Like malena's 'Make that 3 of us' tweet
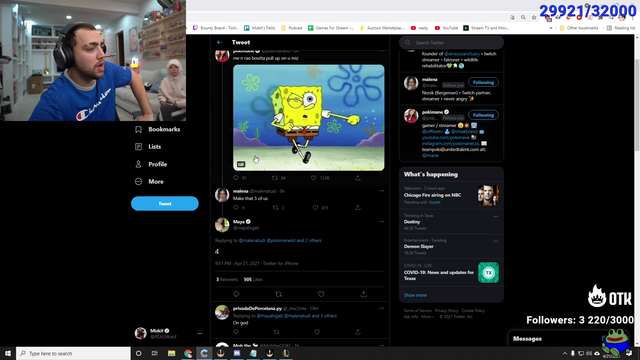This screenshot has height=360, width=640. (316, 208)
